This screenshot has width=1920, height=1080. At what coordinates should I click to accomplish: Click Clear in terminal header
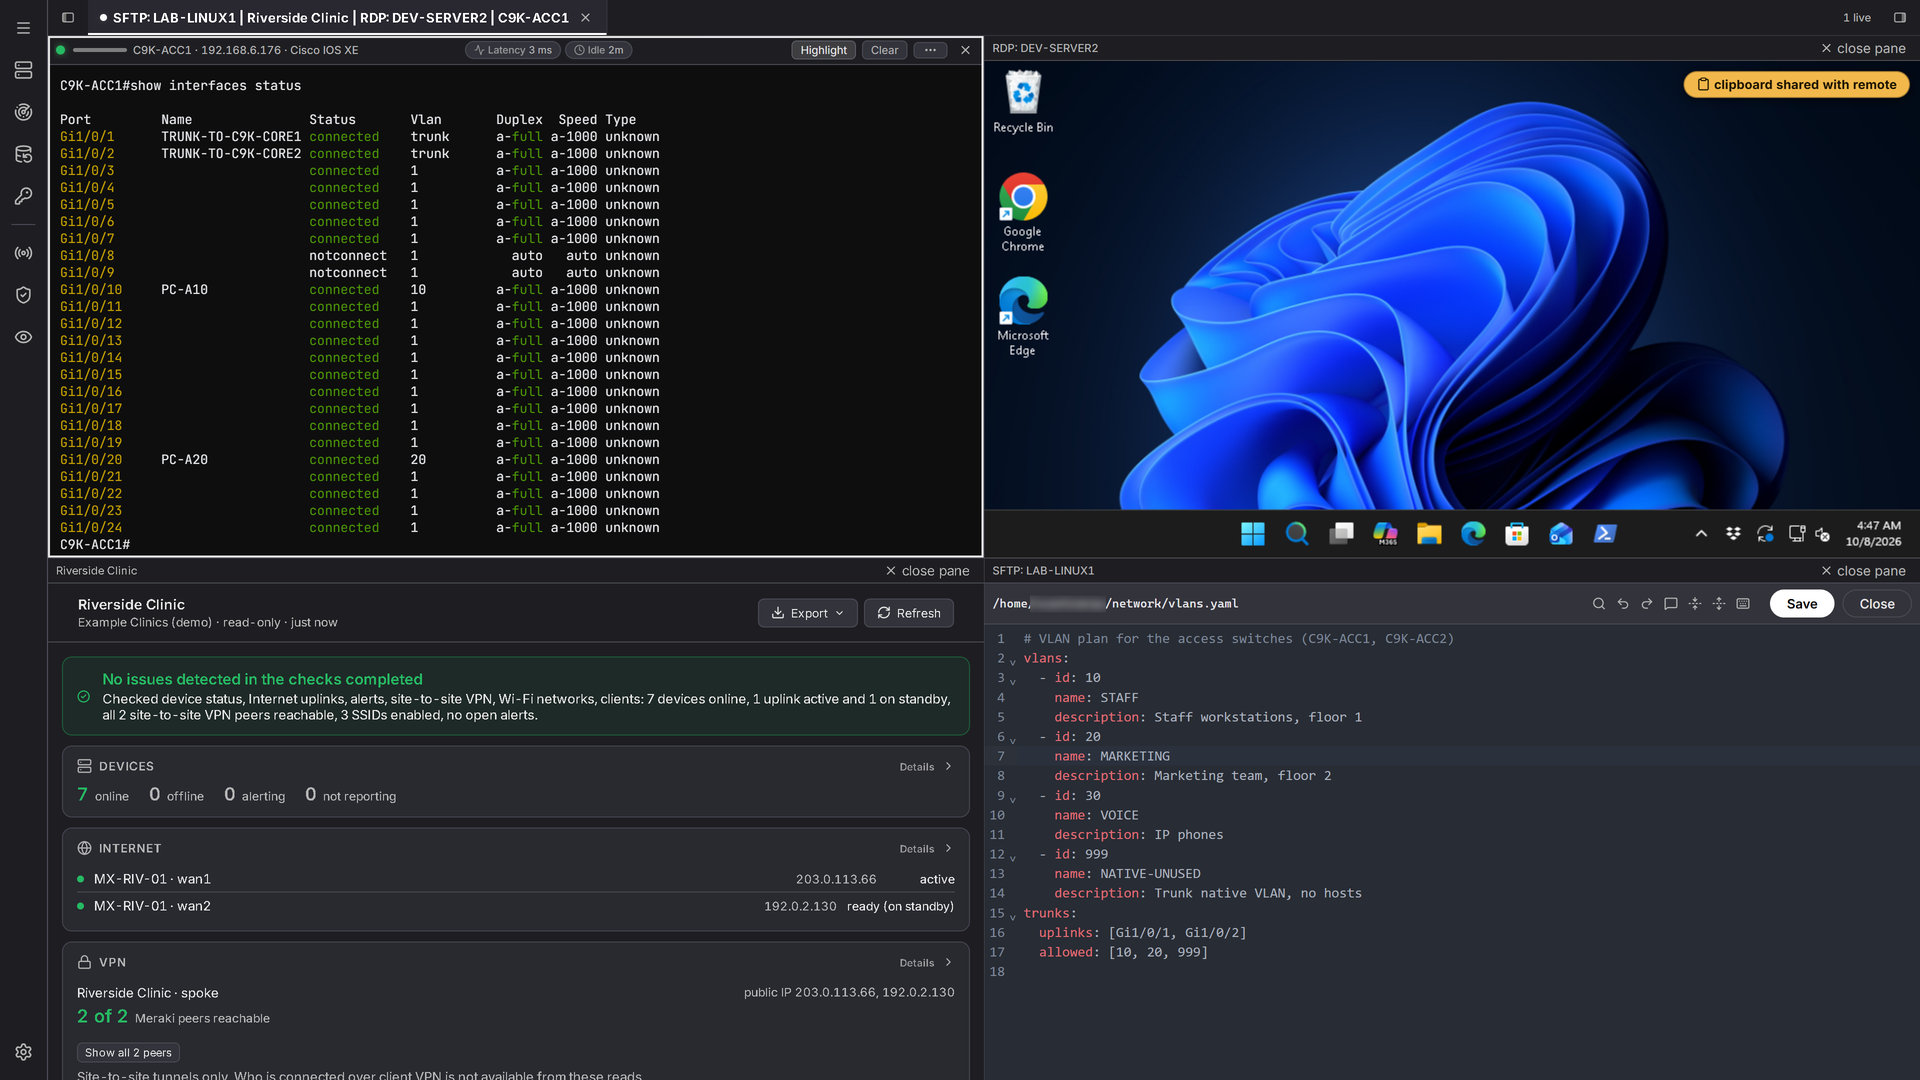pos(884,50)
